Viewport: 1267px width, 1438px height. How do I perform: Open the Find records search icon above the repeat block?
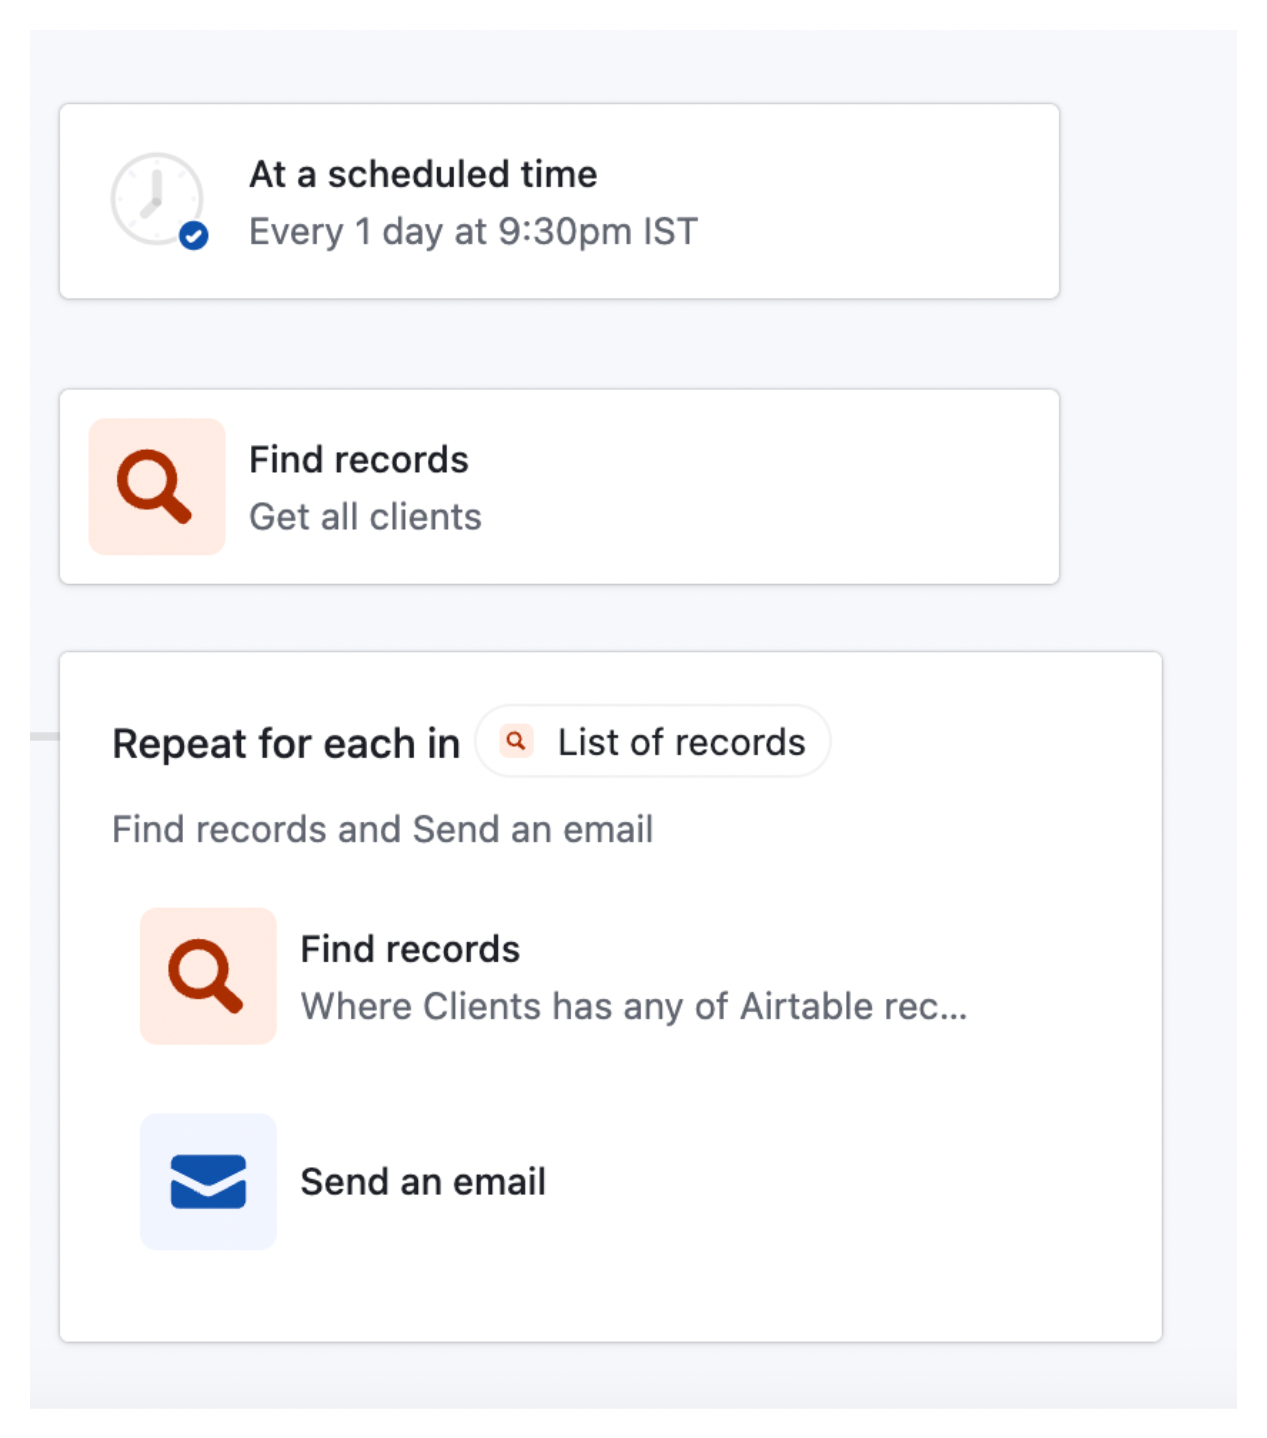pyautogui.click(x=156, y=486)
